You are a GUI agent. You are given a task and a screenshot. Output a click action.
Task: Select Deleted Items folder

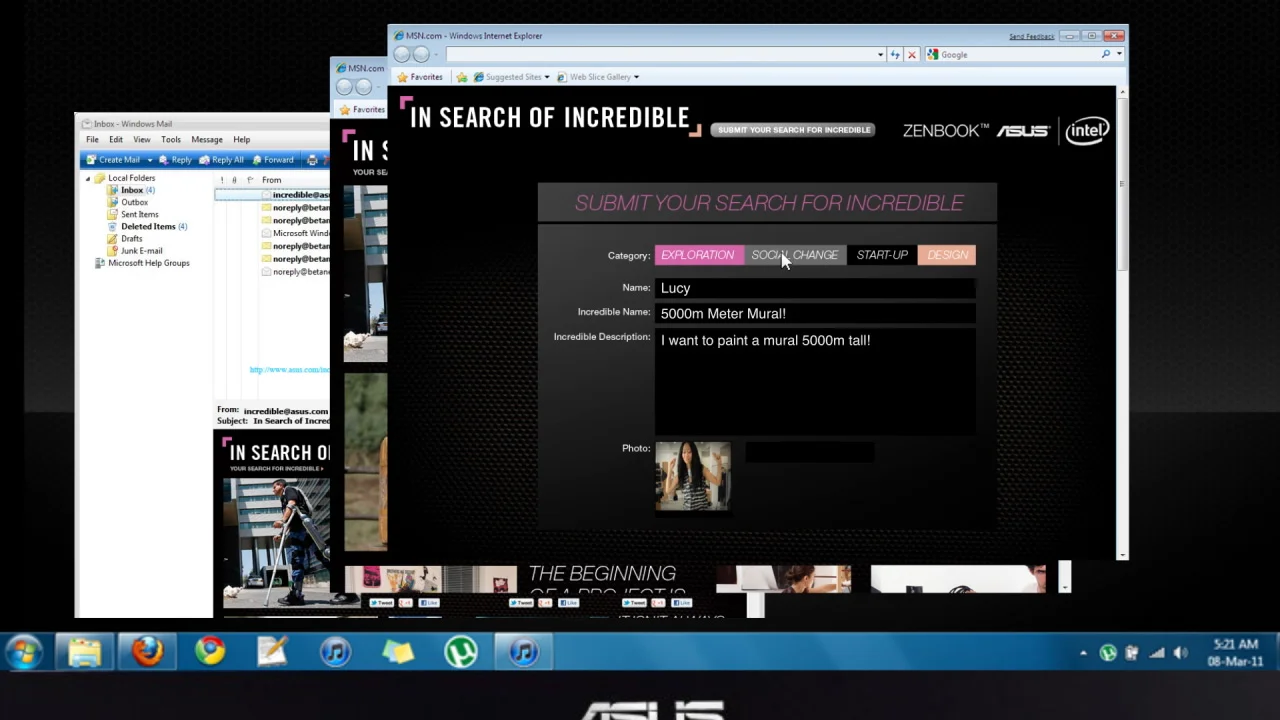coord(148,227)
